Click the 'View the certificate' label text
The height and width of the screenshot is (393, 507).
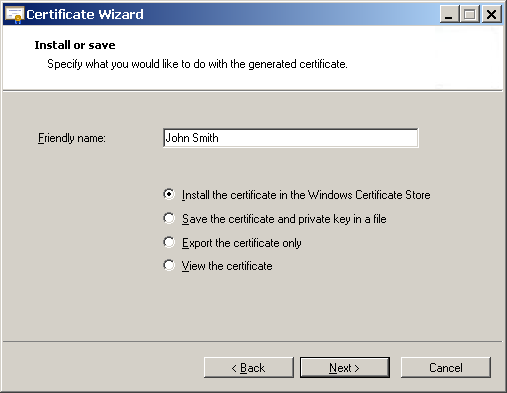(227, 266)
